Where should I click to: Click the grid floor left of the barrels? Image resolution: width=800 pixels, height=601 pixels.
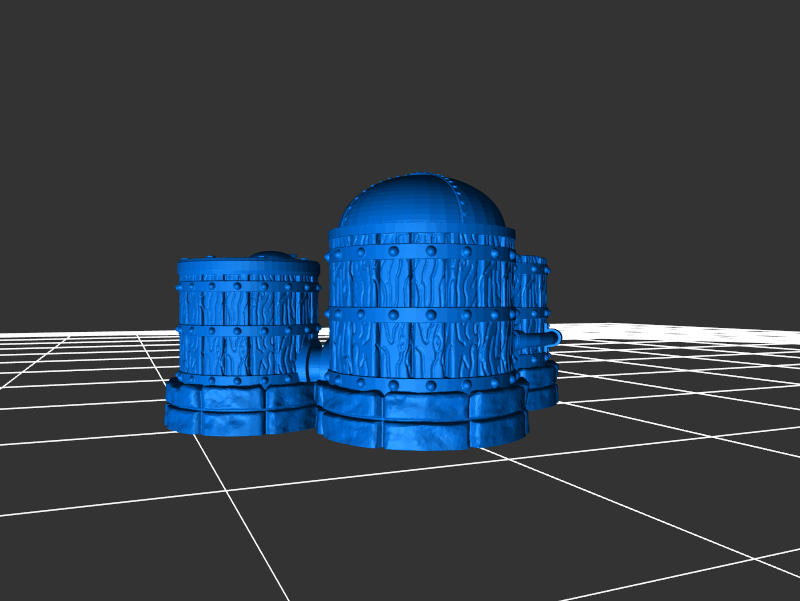[x=80, y=390]
